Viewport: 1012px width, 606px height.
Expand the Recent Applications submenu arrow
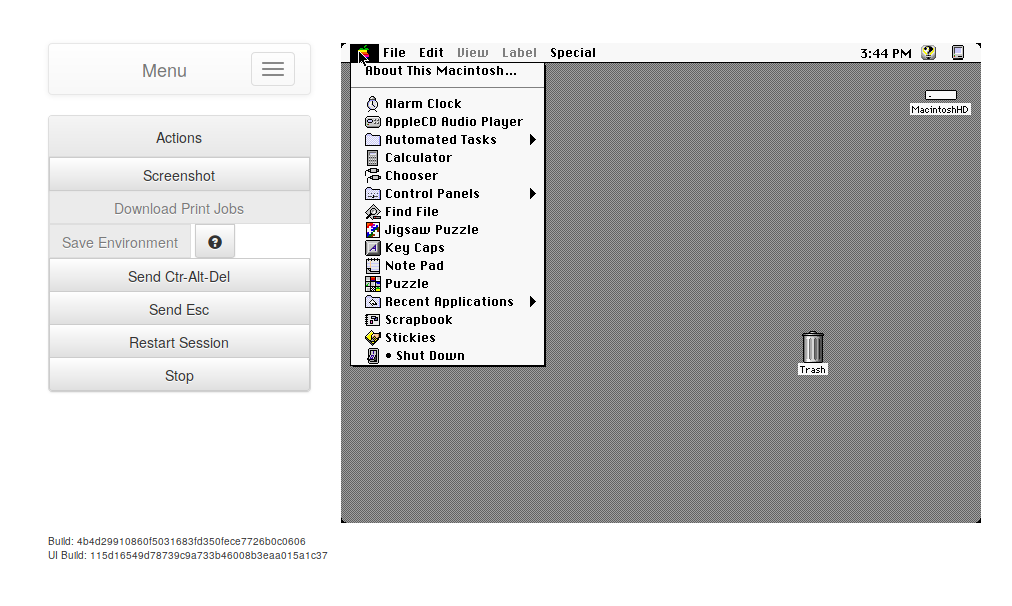click(x=532, y=301)
